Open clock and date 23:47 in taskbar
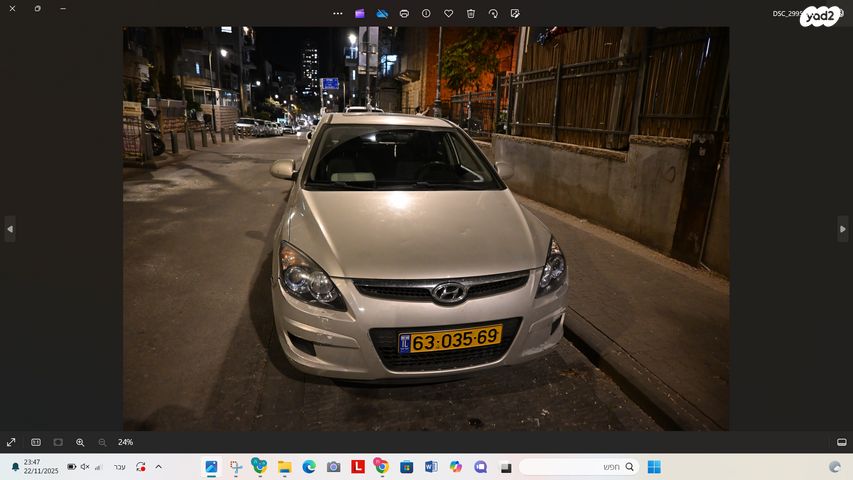This screenshot has width=853, height=480. click(41, 466)
